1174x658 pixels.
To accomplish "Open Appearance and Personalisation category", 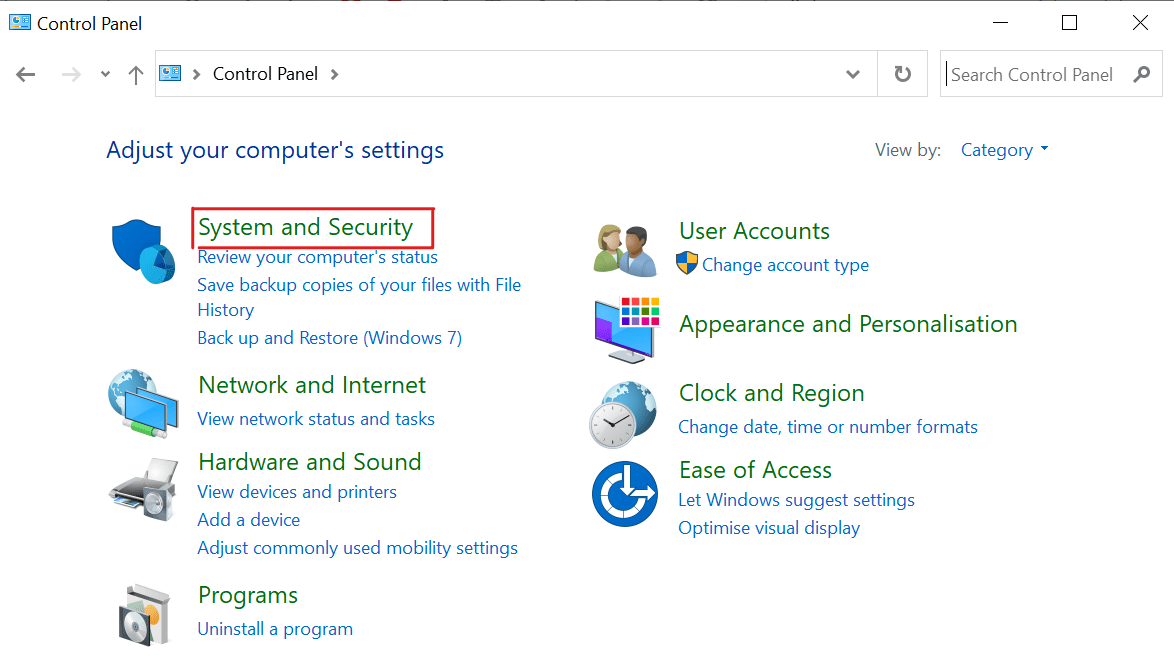I will click(x=848, y=324).
